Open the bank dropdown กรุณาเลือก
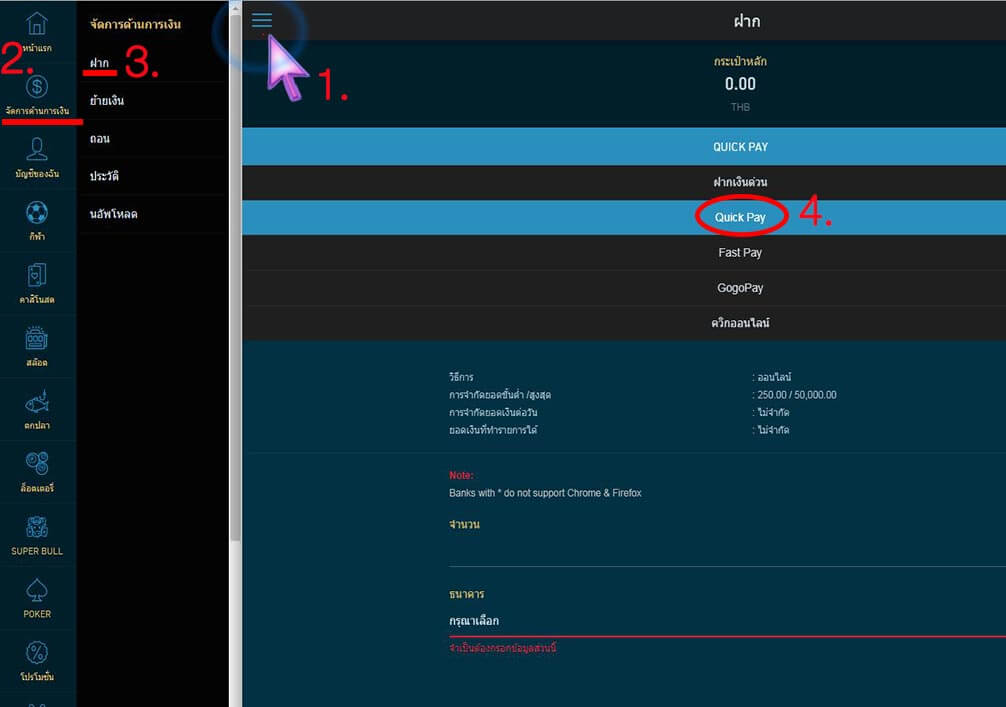 (x=728, y=621)
